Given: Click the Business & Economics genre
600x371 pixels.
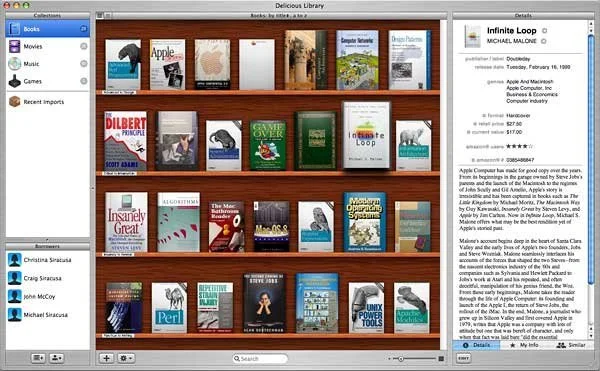Looking at the screenshot, I should coord(532,94).
